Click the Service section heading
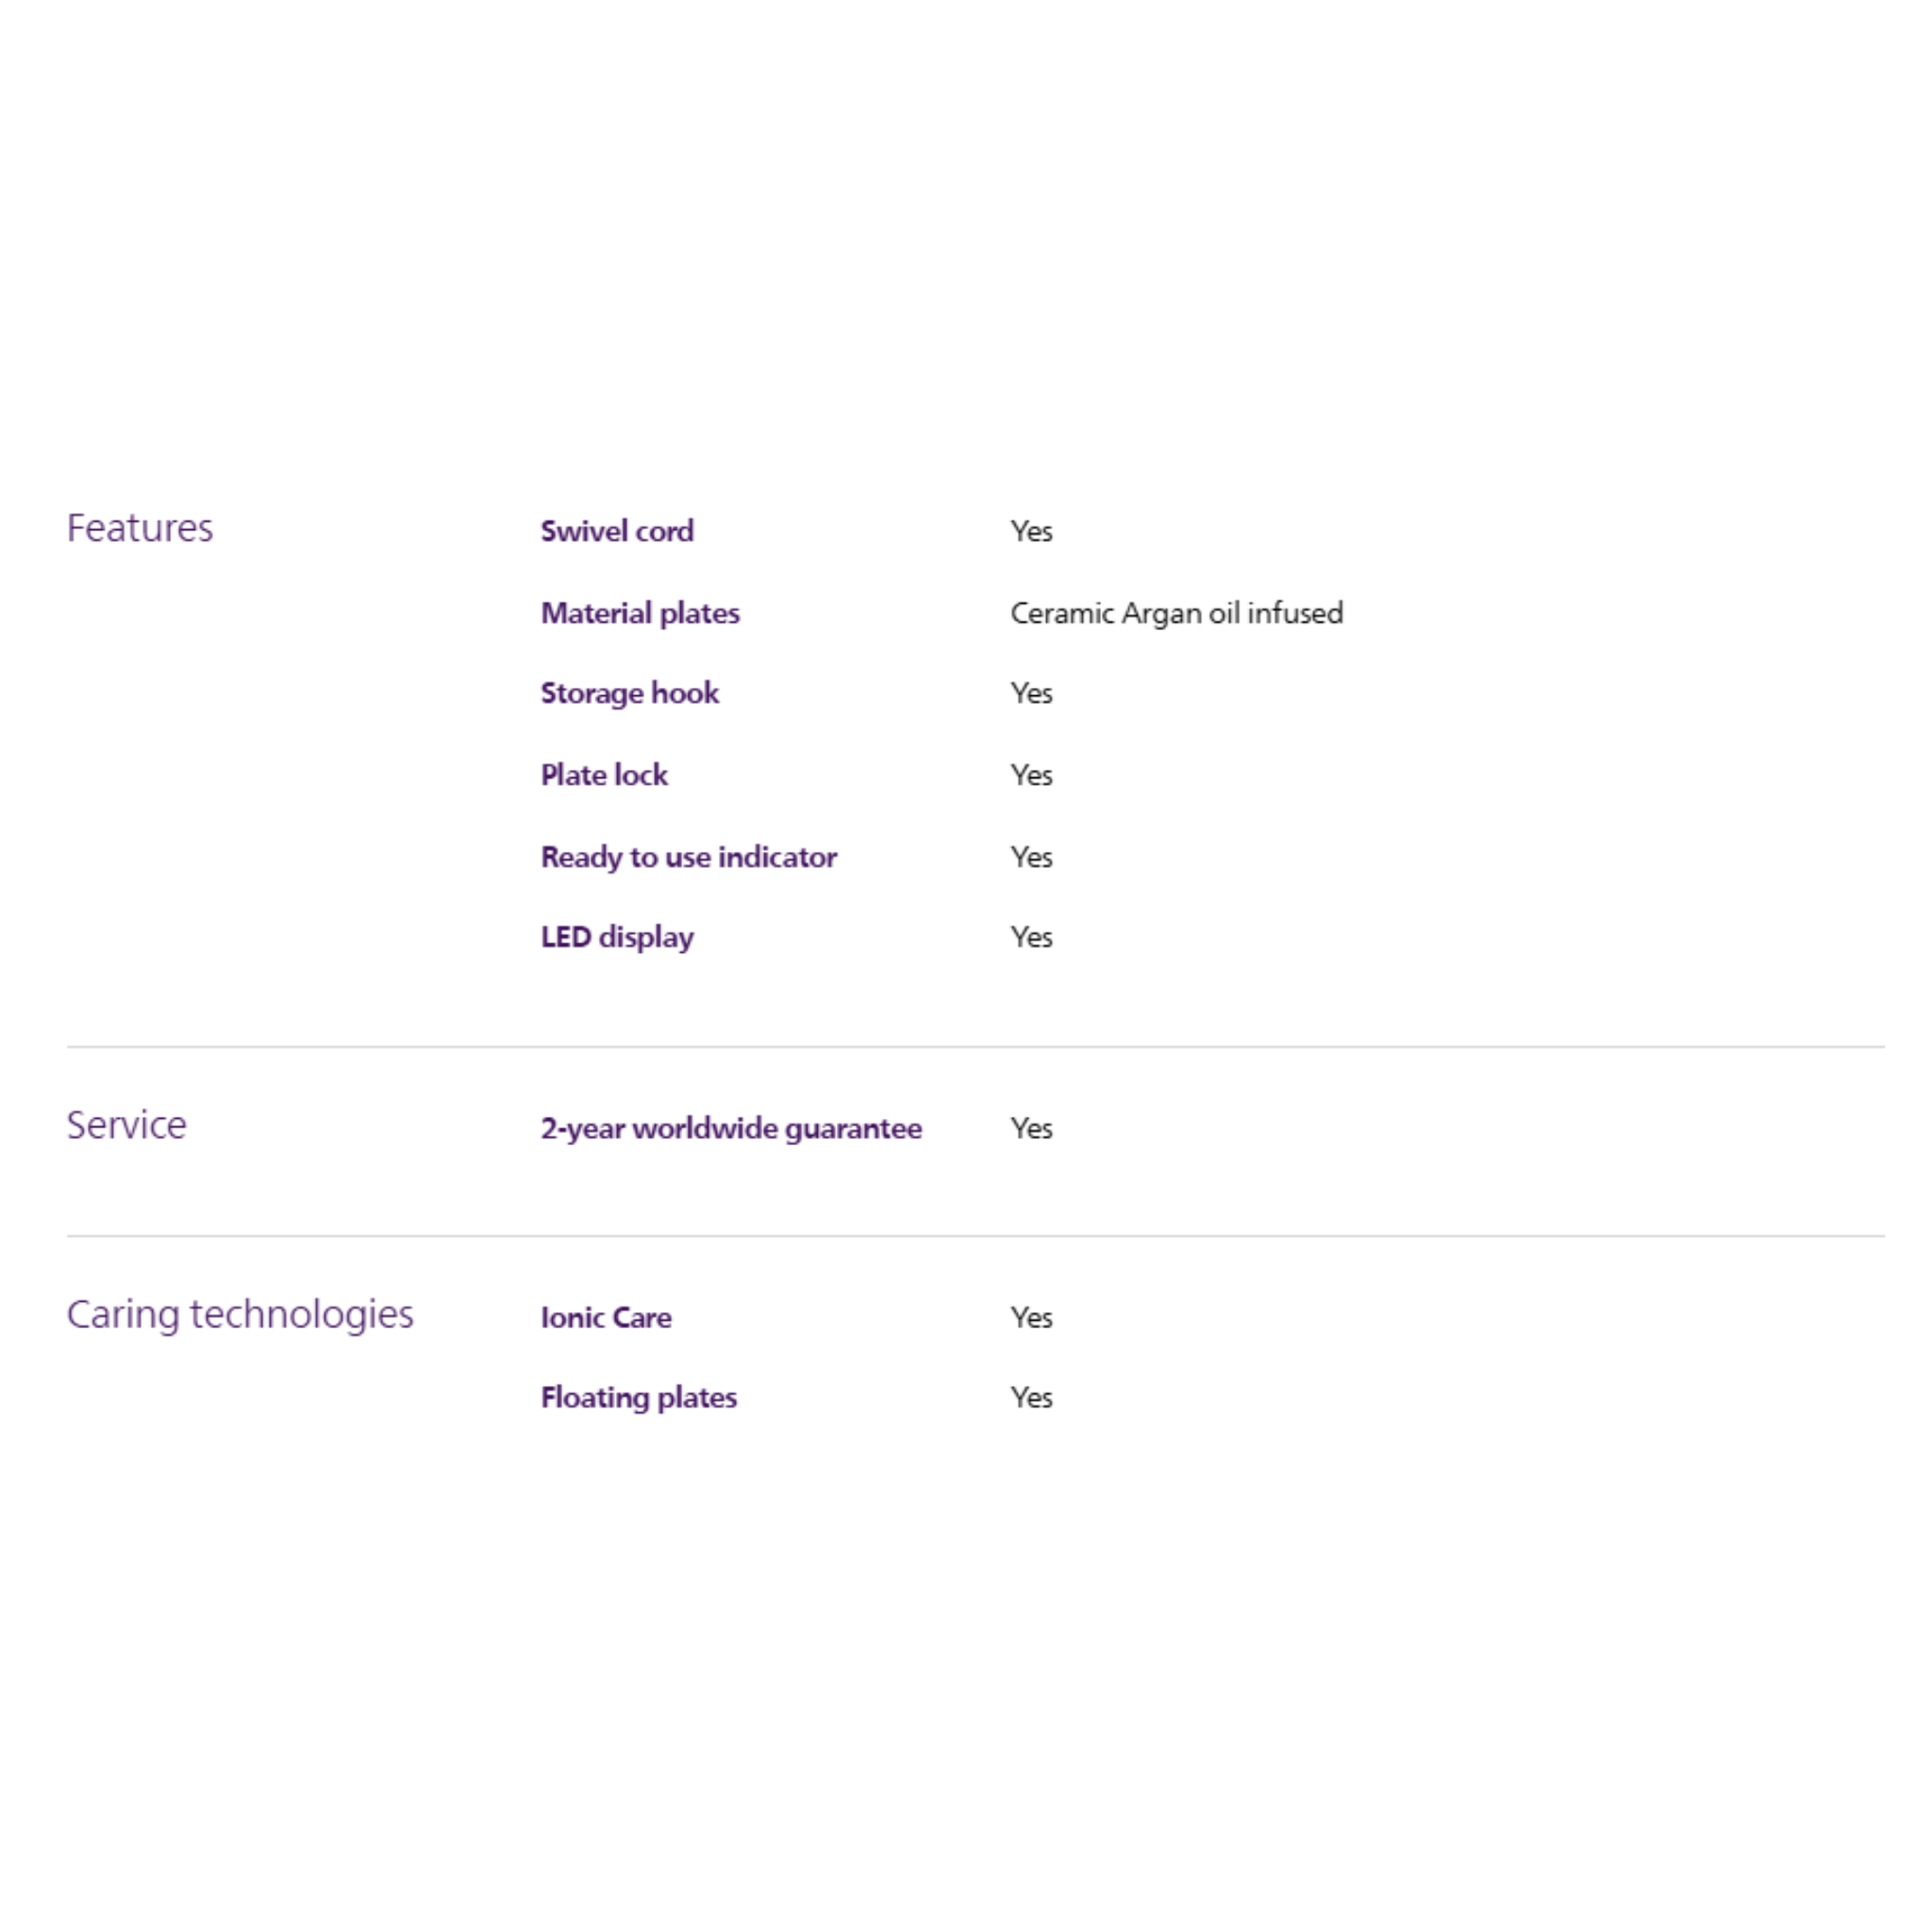The width and height of the screenshot is (1932, 1932). (x=126, y=1125)
